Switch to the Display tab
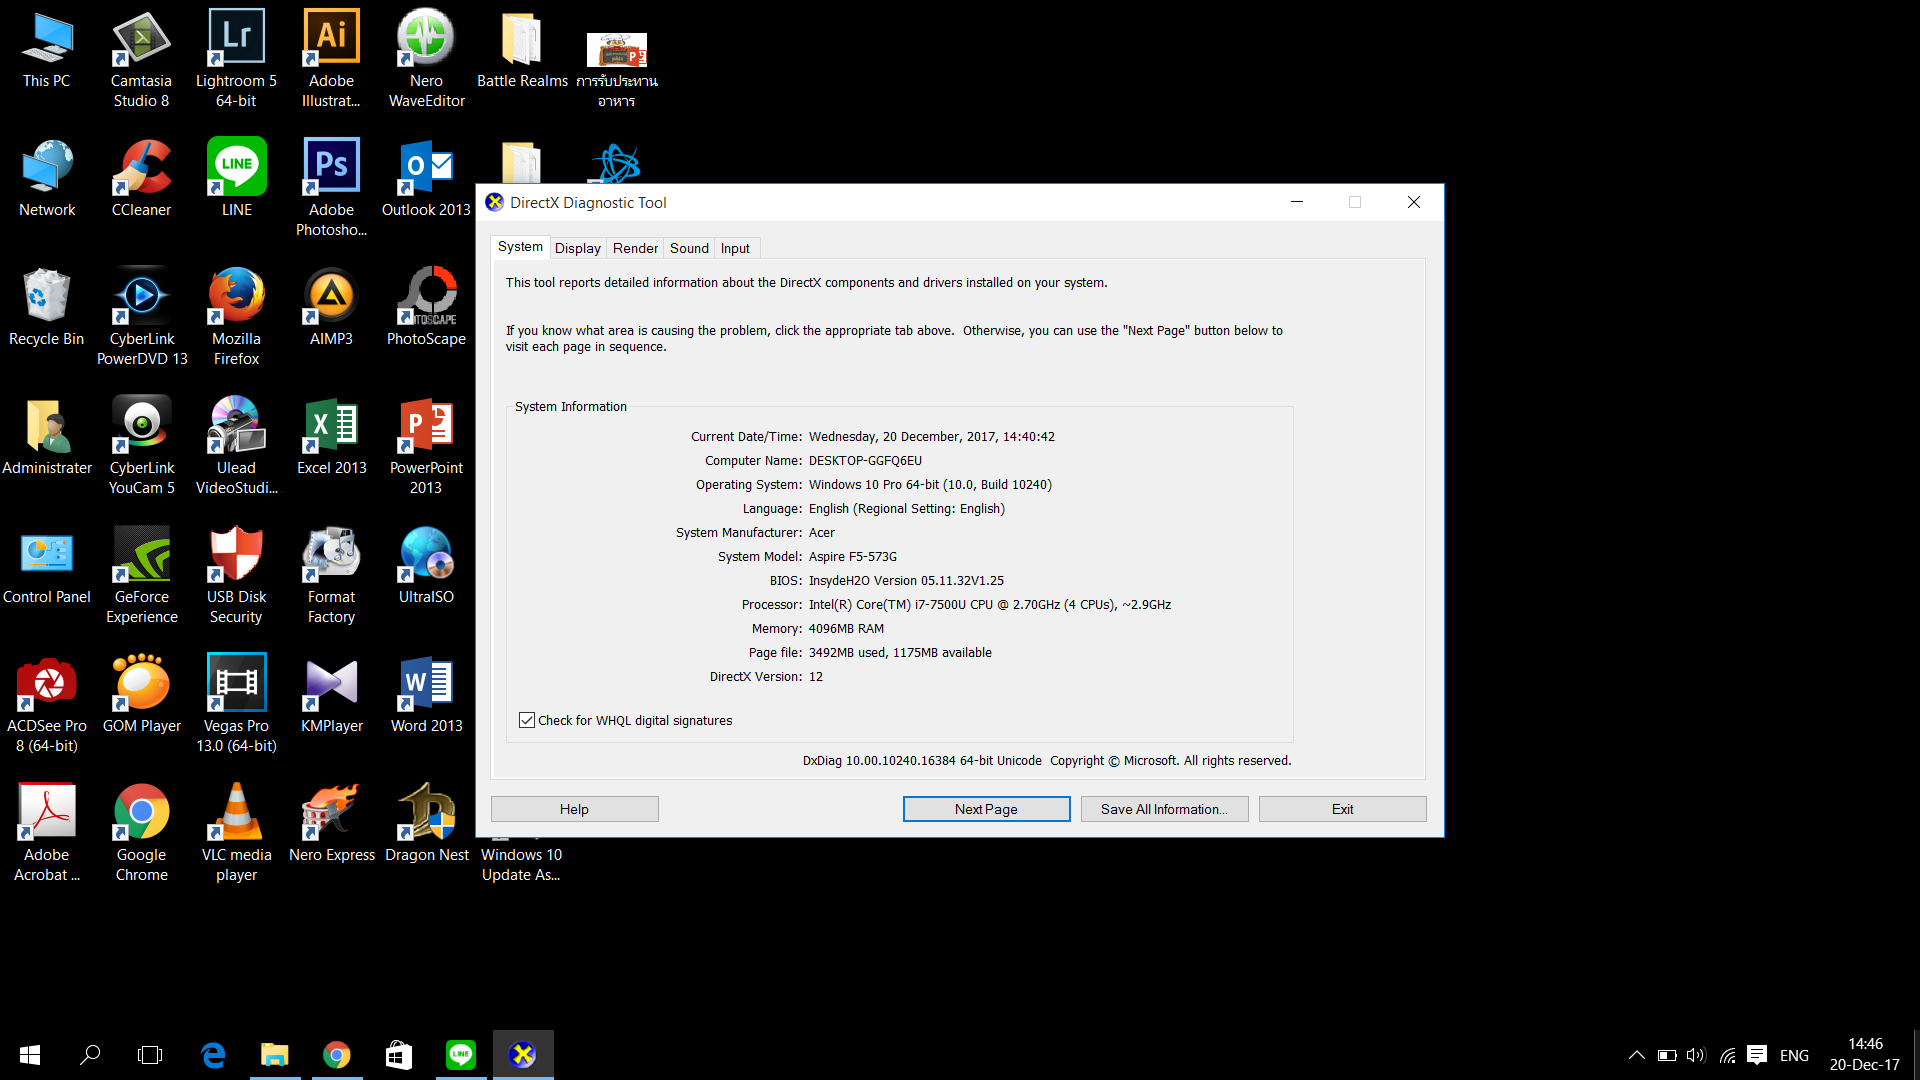The width and height of the screenshot is (1920, 1080). coord(577,248)
